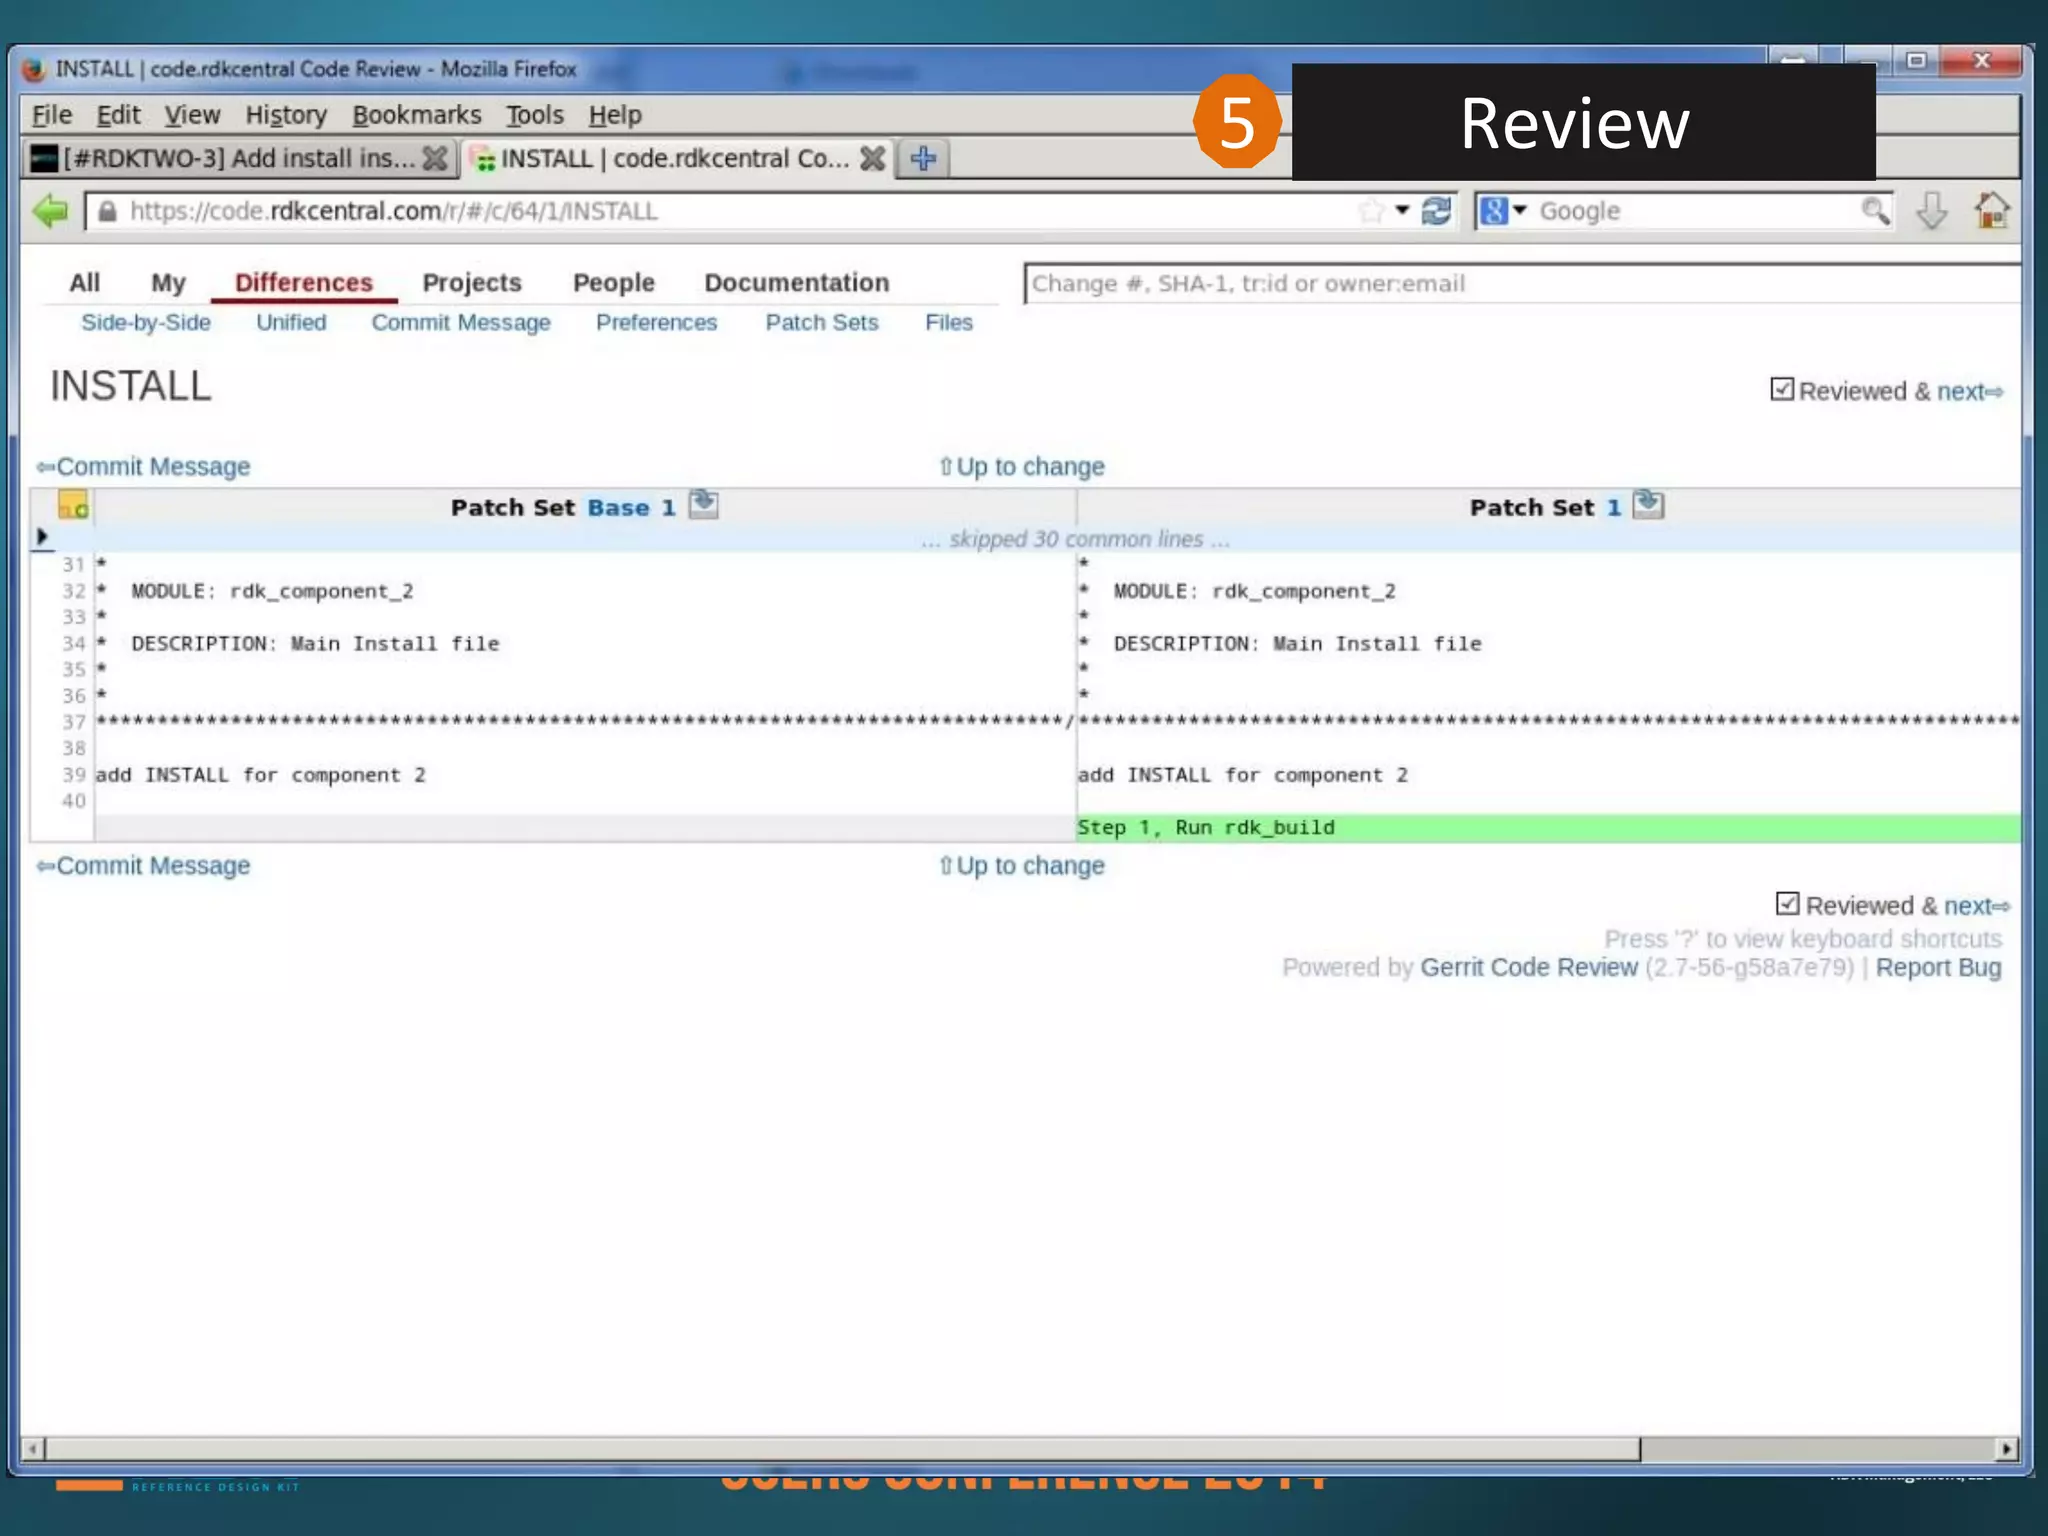The image size is (2048, 1536).
Task: Open the File menu
Action: (x=52, y=115)
